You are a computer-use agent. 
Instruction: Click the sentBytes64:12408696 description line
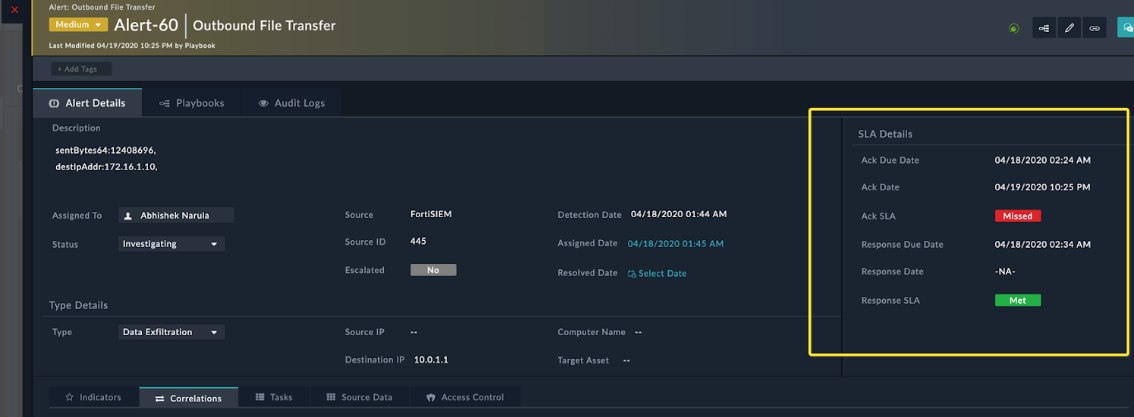(x=106, y=151)
